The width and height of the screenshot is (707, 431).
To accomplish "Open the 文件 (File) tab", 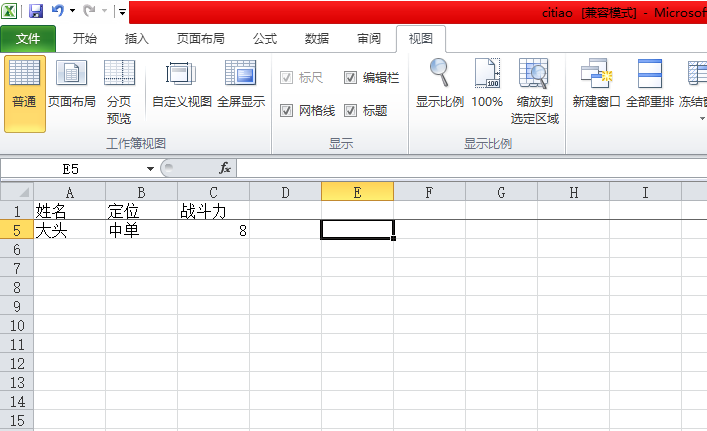I will click(28, 39).
